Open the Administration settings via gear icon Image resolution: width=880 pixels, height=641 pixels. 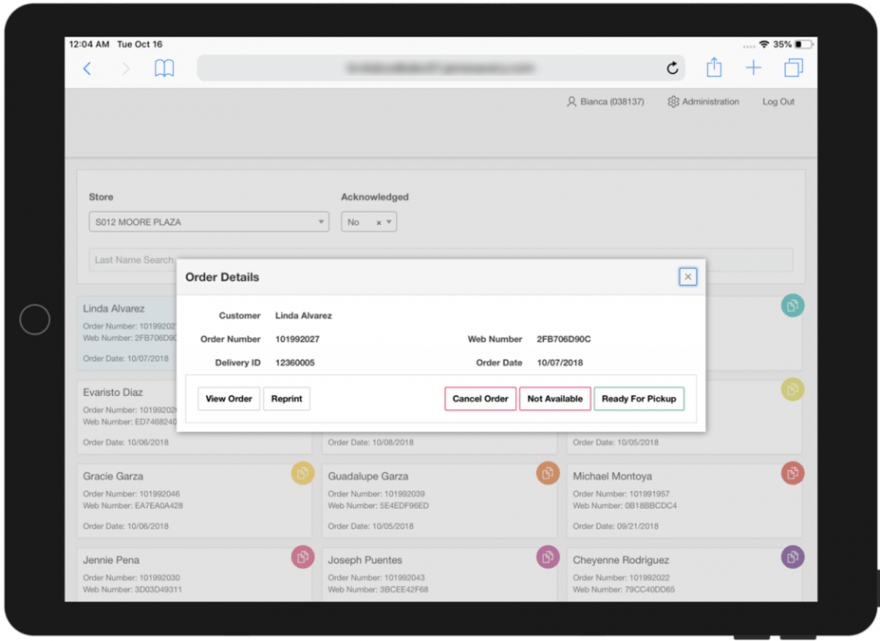[x=673, y=101]
